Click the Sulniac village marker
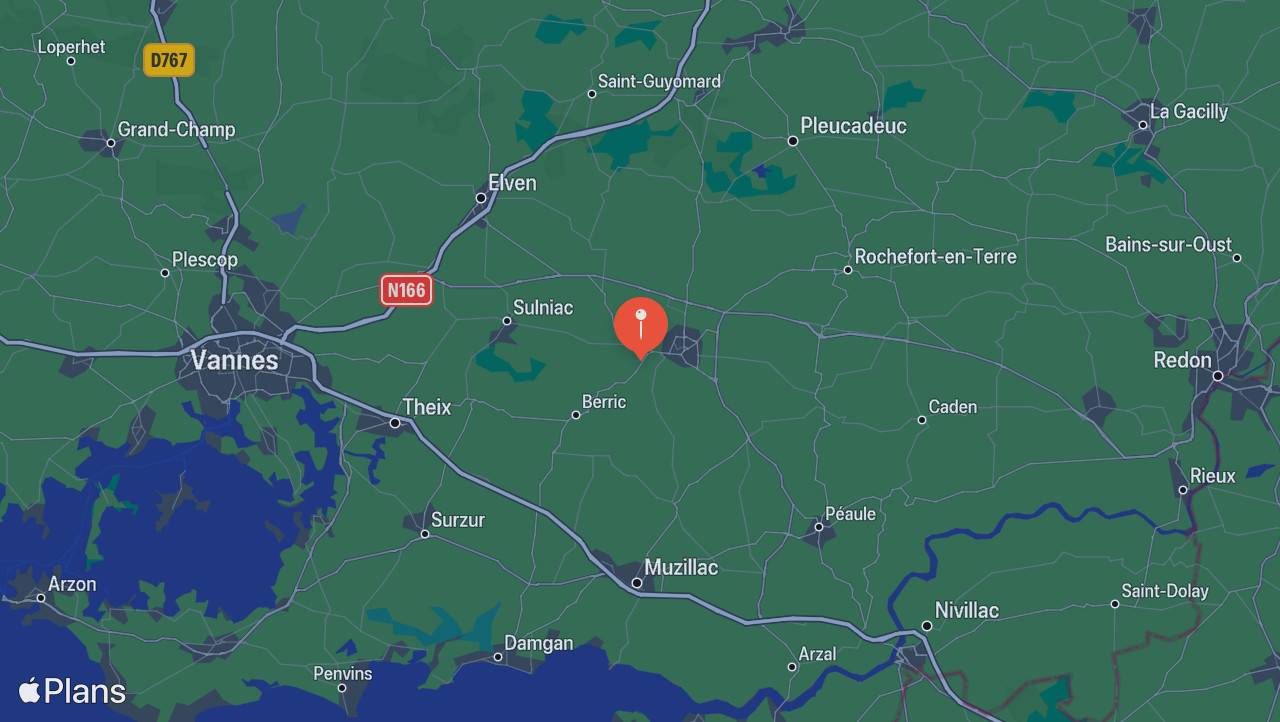Image resolution: width=1280 pixels, height=722 pixels. coord(507,321)
